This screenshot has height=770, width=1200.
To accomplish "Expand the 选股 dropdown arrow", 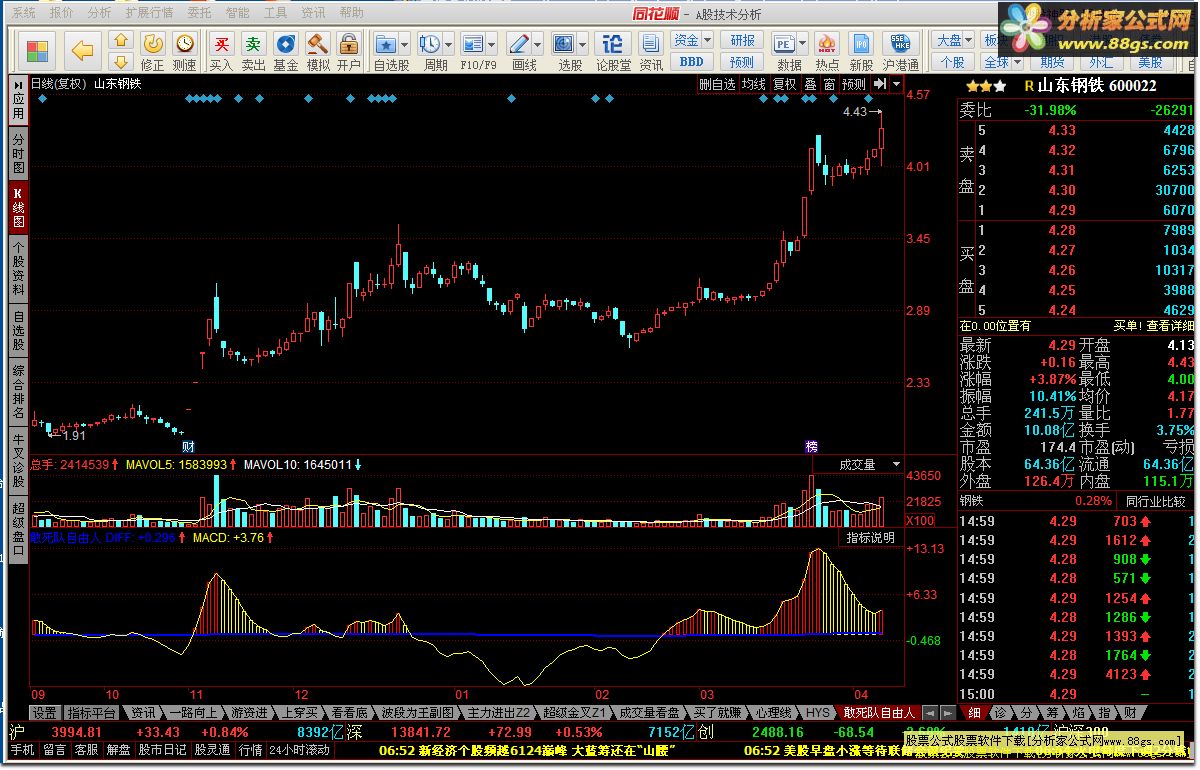I will coord(582,44).
